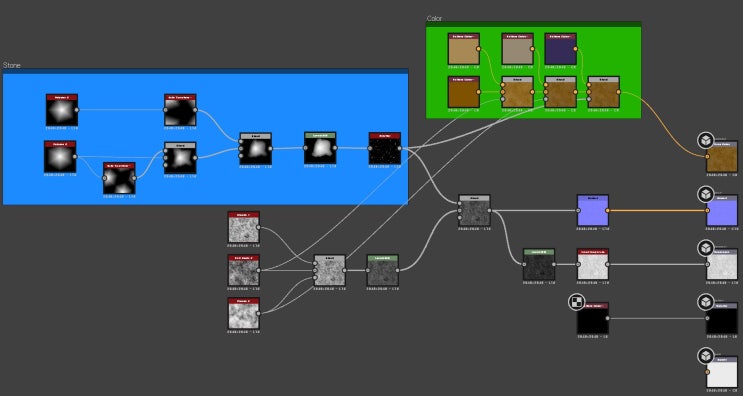Click the cube badge on the light gray roughness output
This screenshot has height=396, width=743.
(706, 248)
